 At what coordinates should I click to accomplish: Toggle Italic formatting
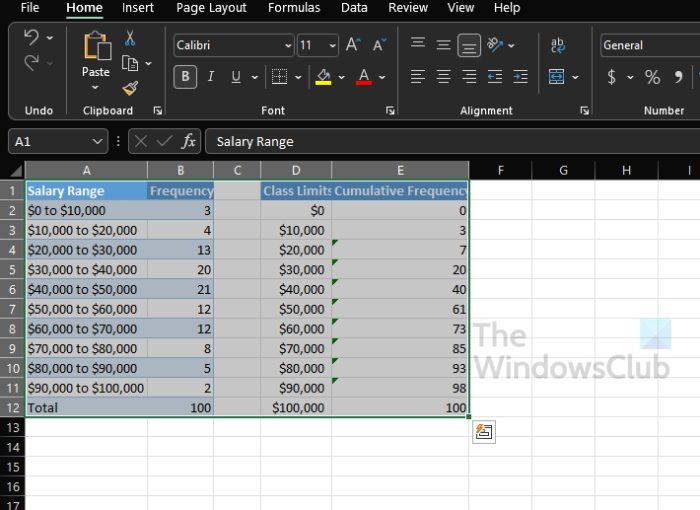tap(211, 77)
